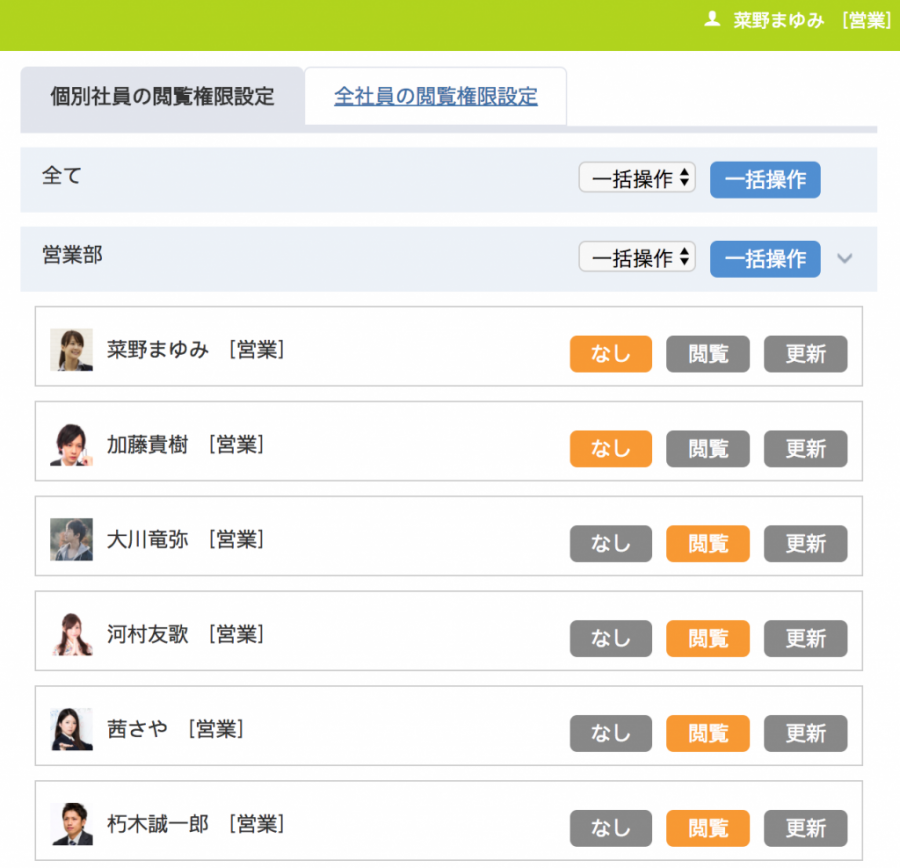The width and height of the screenshot is (900, 868).
Task: Click 加藤貴樹's avatar photo
Action: click(71, 445)
